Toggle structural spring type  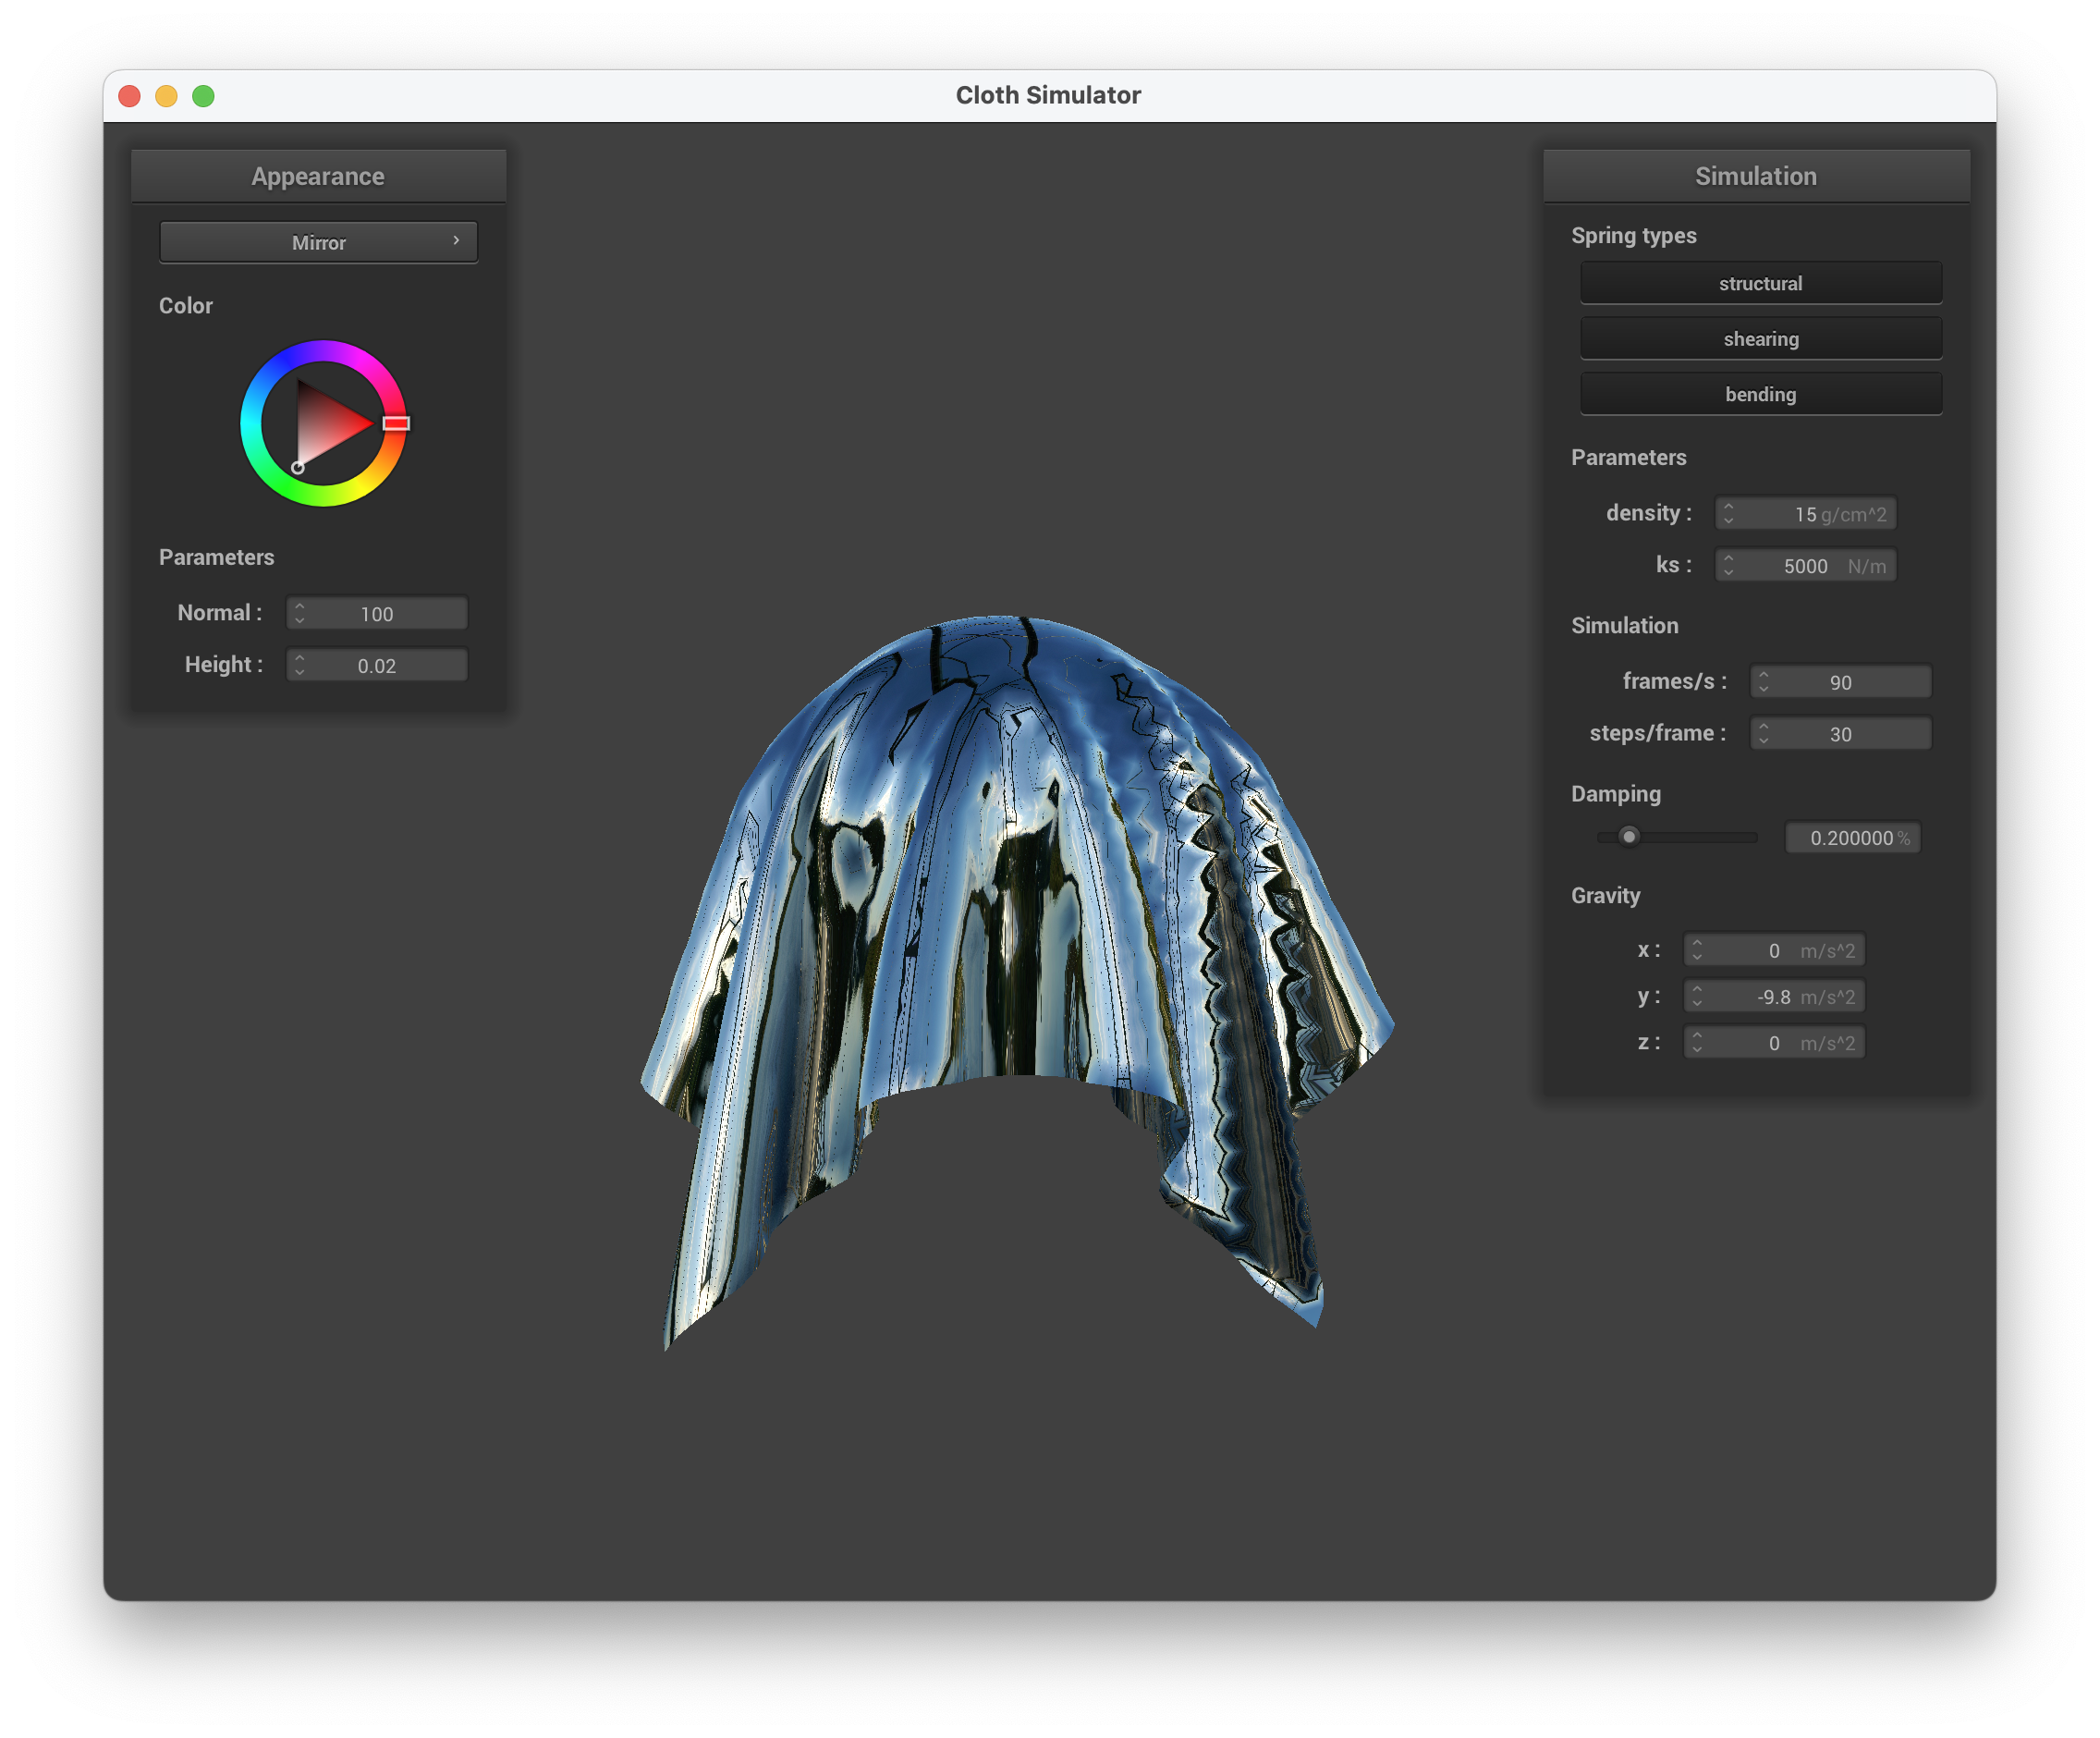coord(1760,283)
